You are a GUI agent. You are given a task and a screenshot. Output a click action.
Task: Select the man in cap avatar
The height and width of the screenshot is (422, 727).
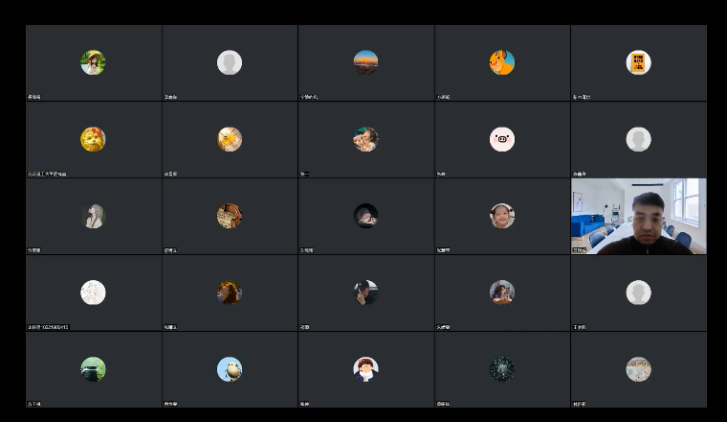click(x=366, y=293)
